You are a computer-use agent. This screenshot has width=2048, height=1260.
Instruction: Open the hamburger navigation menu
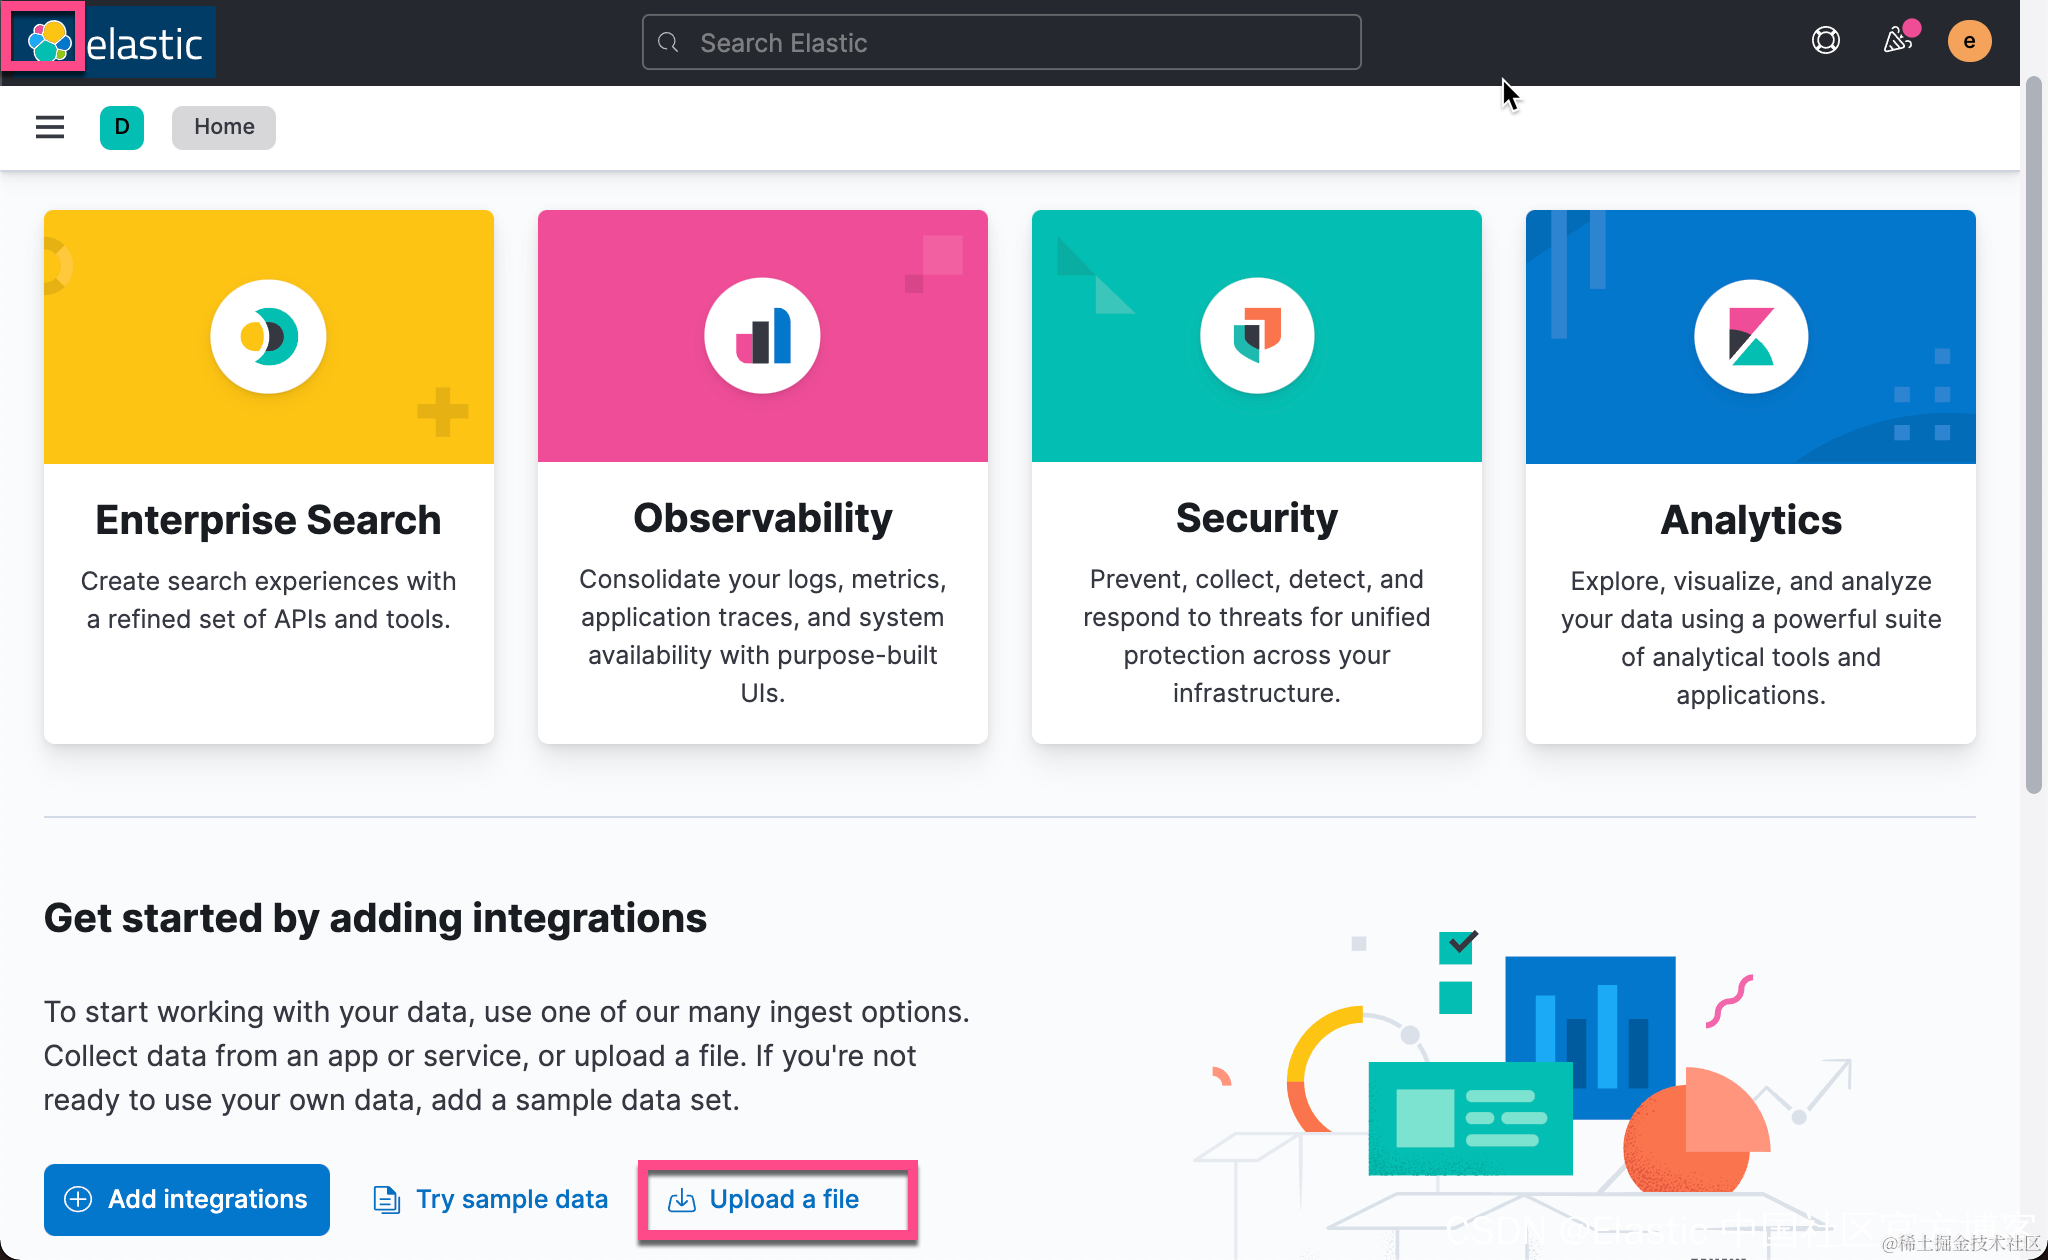point(50,127)
